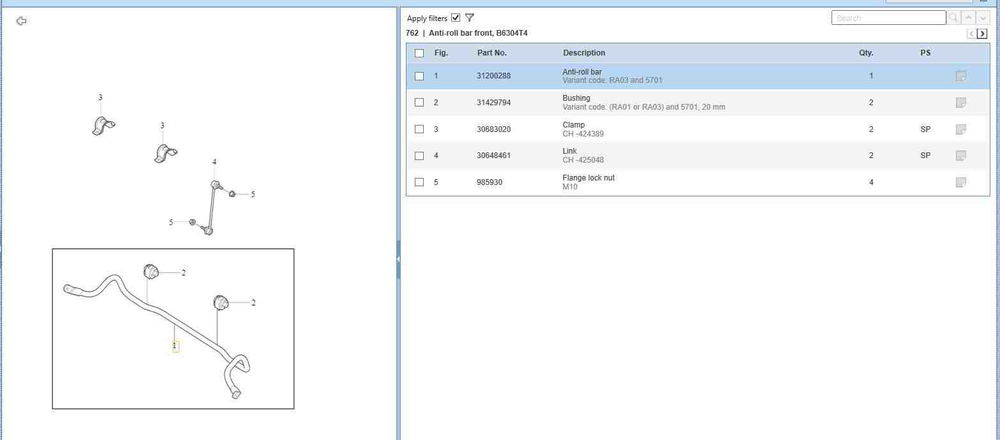Open note icon for Flange lock nut row

tap(960, 182)
